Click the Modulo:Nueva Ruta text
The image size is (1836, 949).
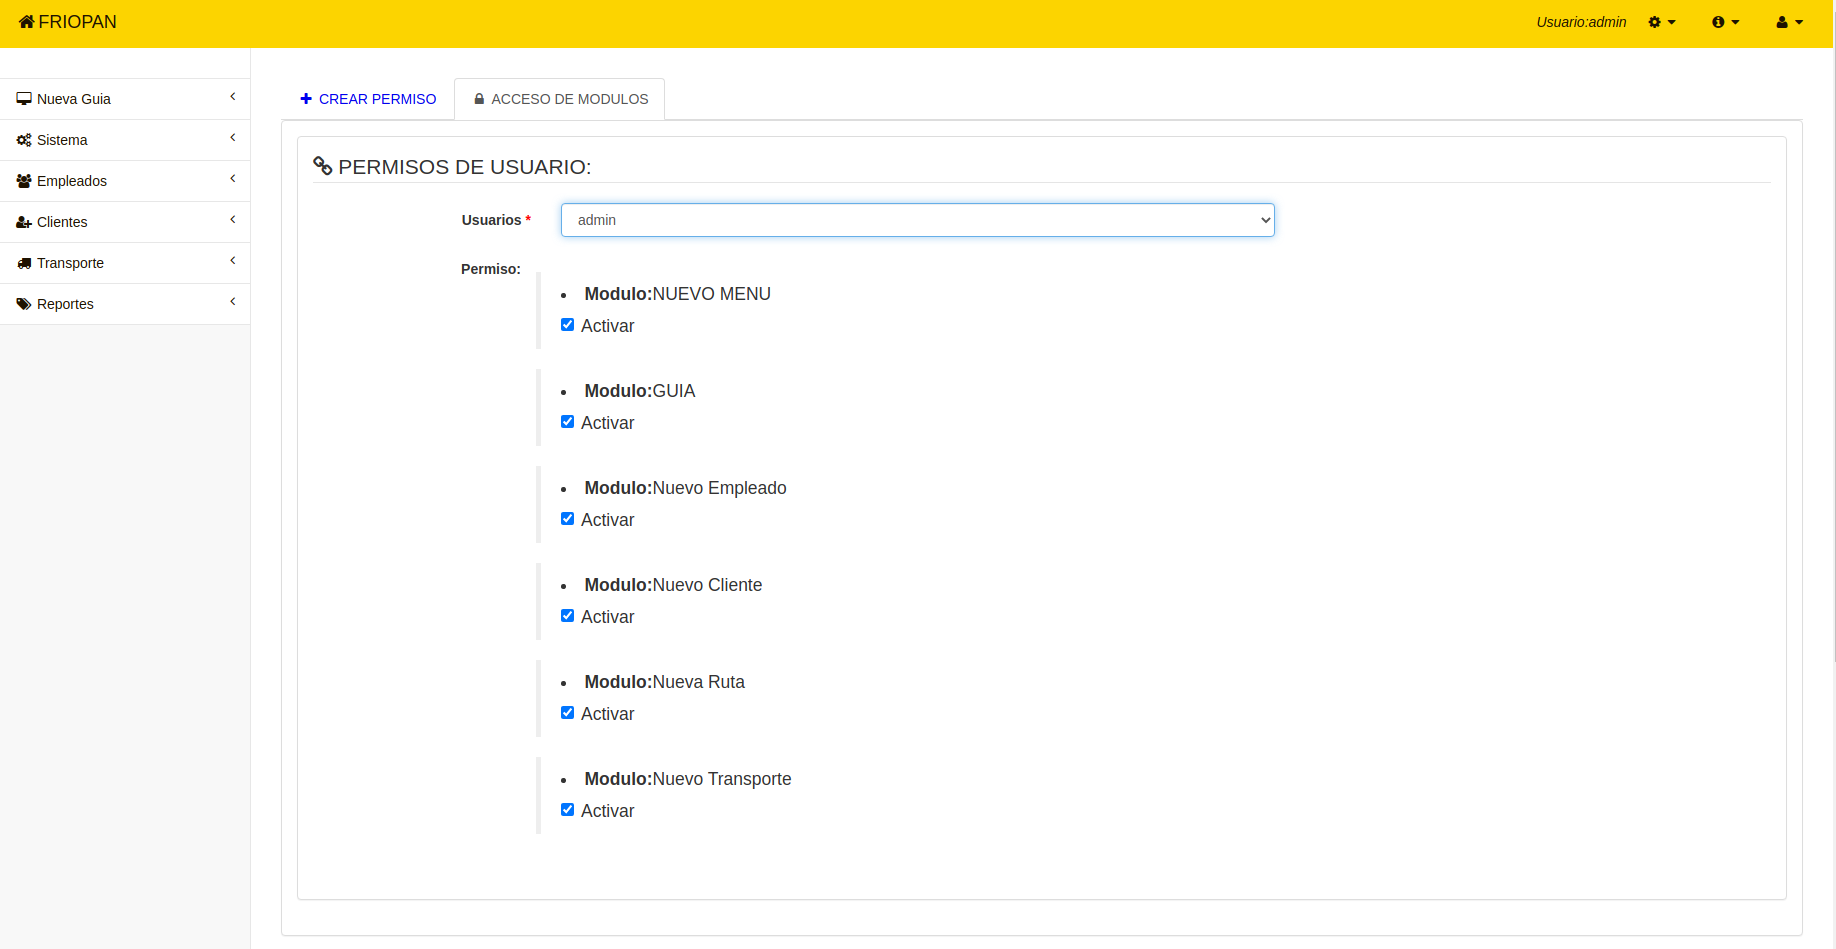click(x=665, y=682)
